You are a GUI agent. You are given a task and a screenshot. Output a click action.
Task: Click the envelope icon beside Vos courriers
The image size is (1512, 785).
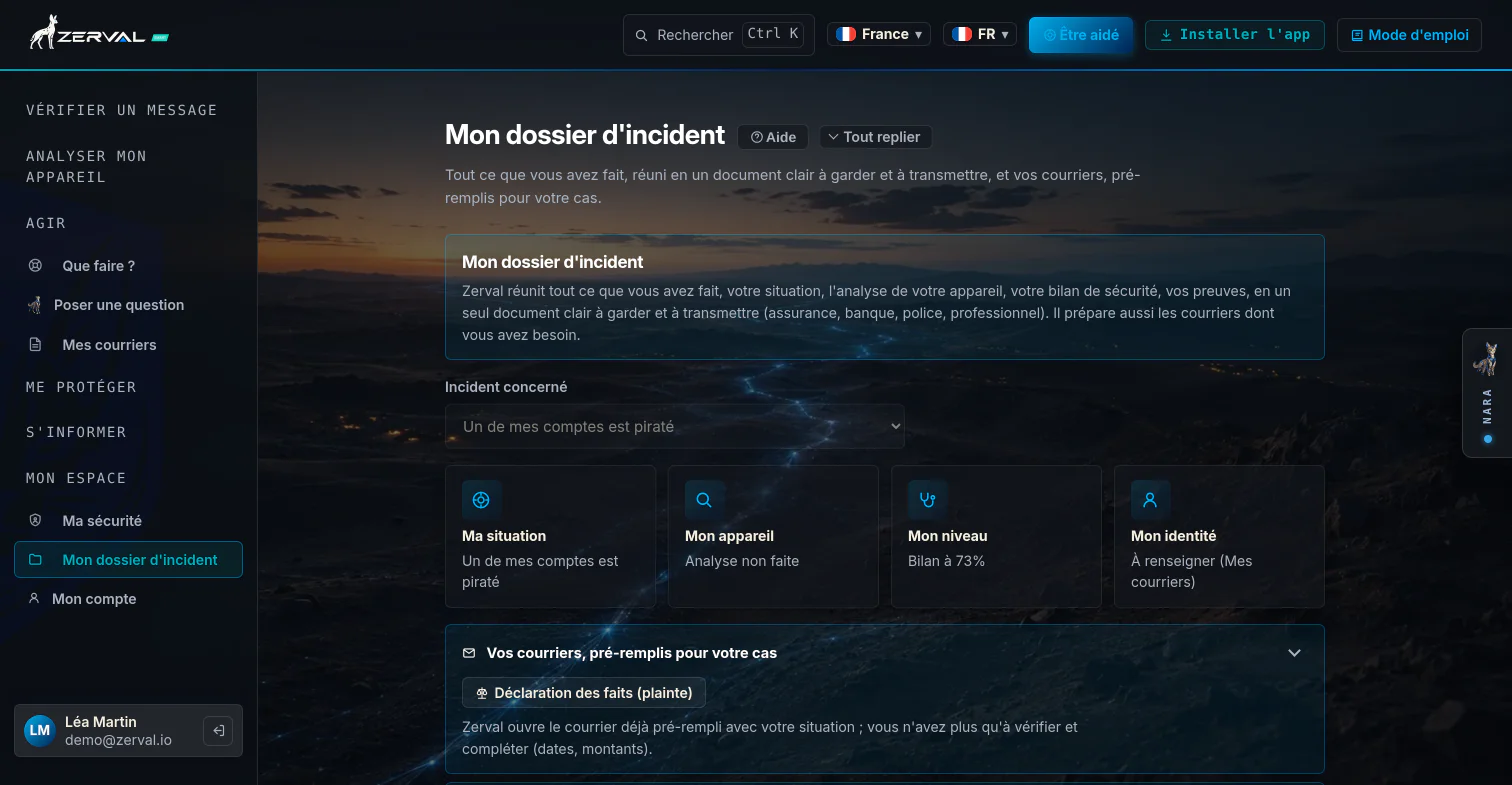pyautogui.click(x=469, y=653)
